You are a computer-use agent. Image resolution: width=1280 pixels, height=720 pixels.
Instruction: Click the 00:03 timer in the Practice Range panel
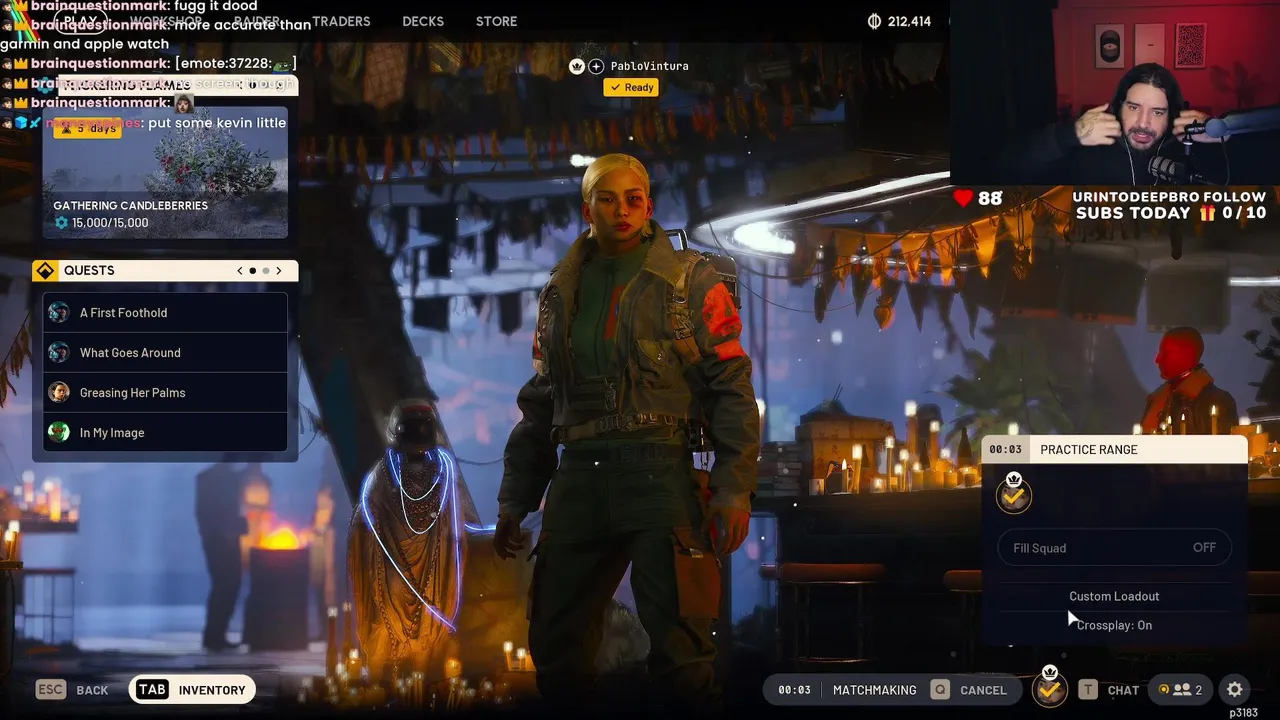click(x=1006, y=450)
